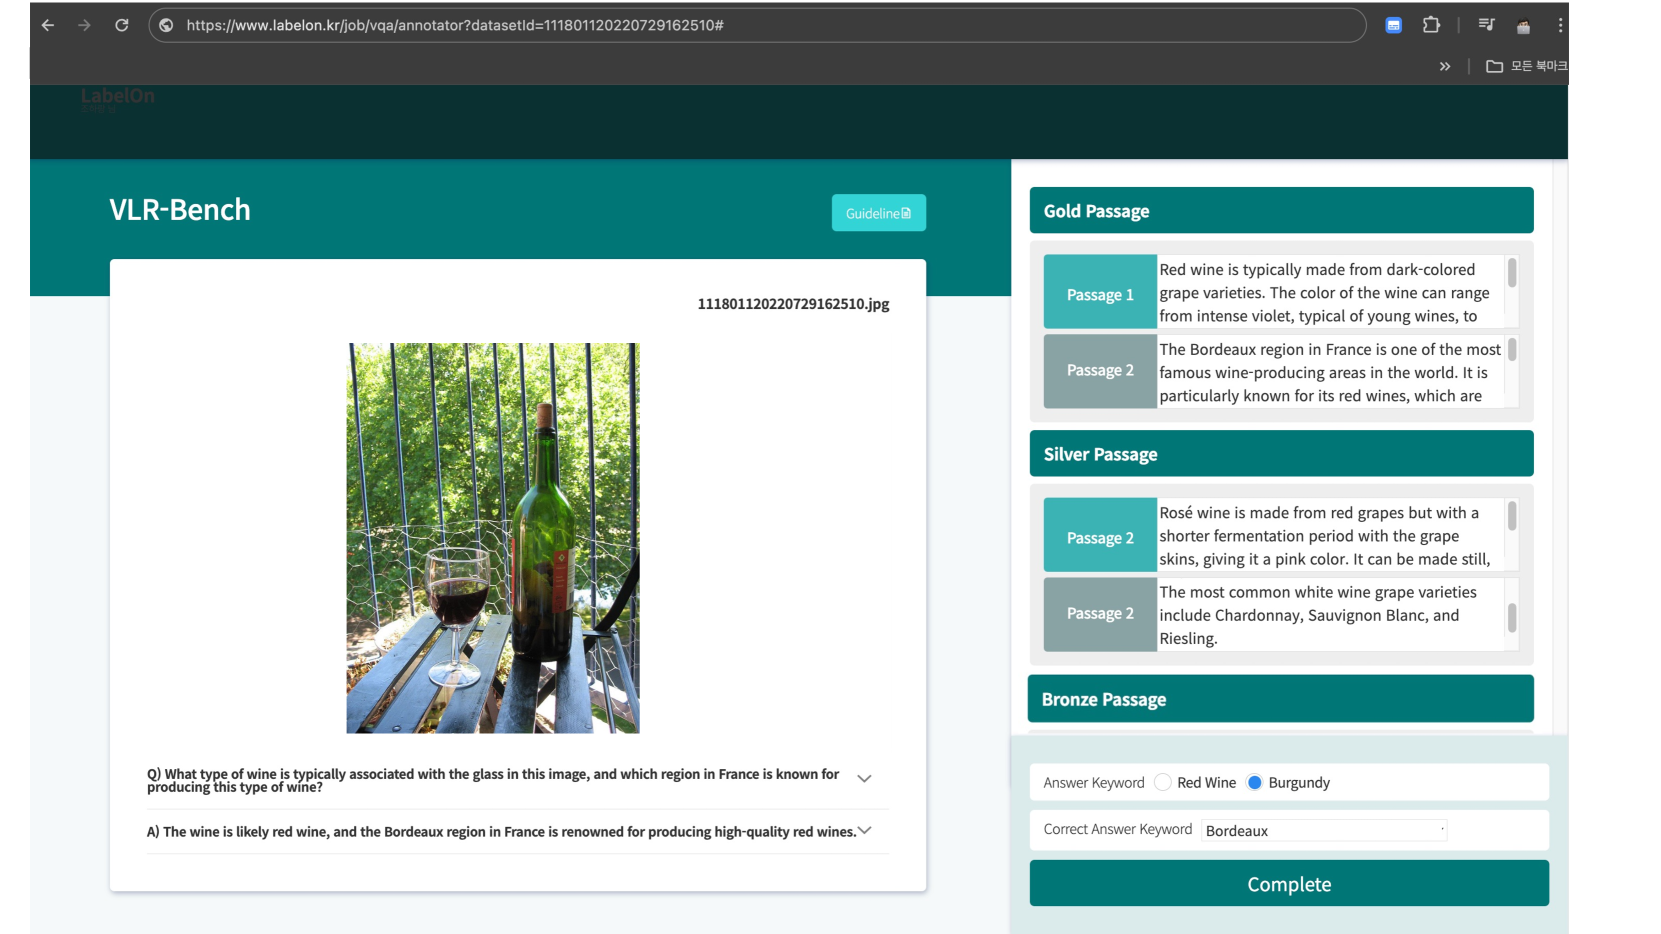
Task: Open the blue extension icon in toolbar
Action: [1393, 25]
